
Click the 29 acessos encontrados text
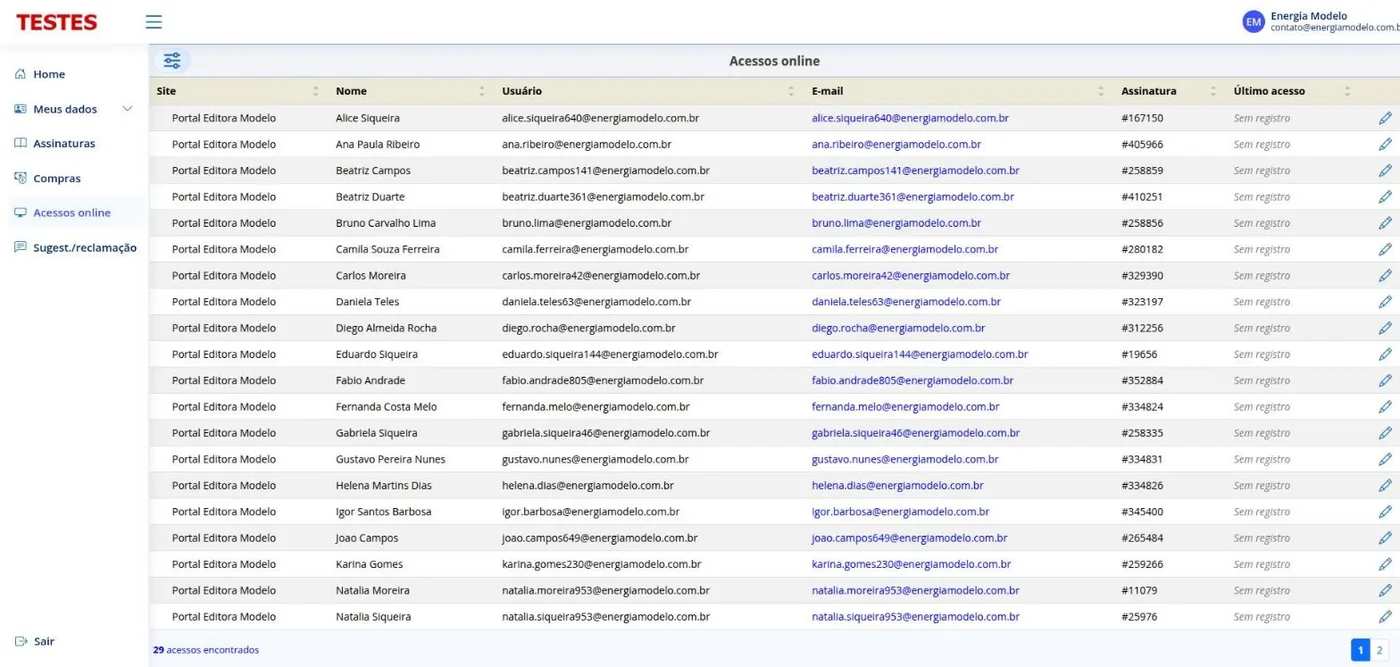[x=206, y=650]
